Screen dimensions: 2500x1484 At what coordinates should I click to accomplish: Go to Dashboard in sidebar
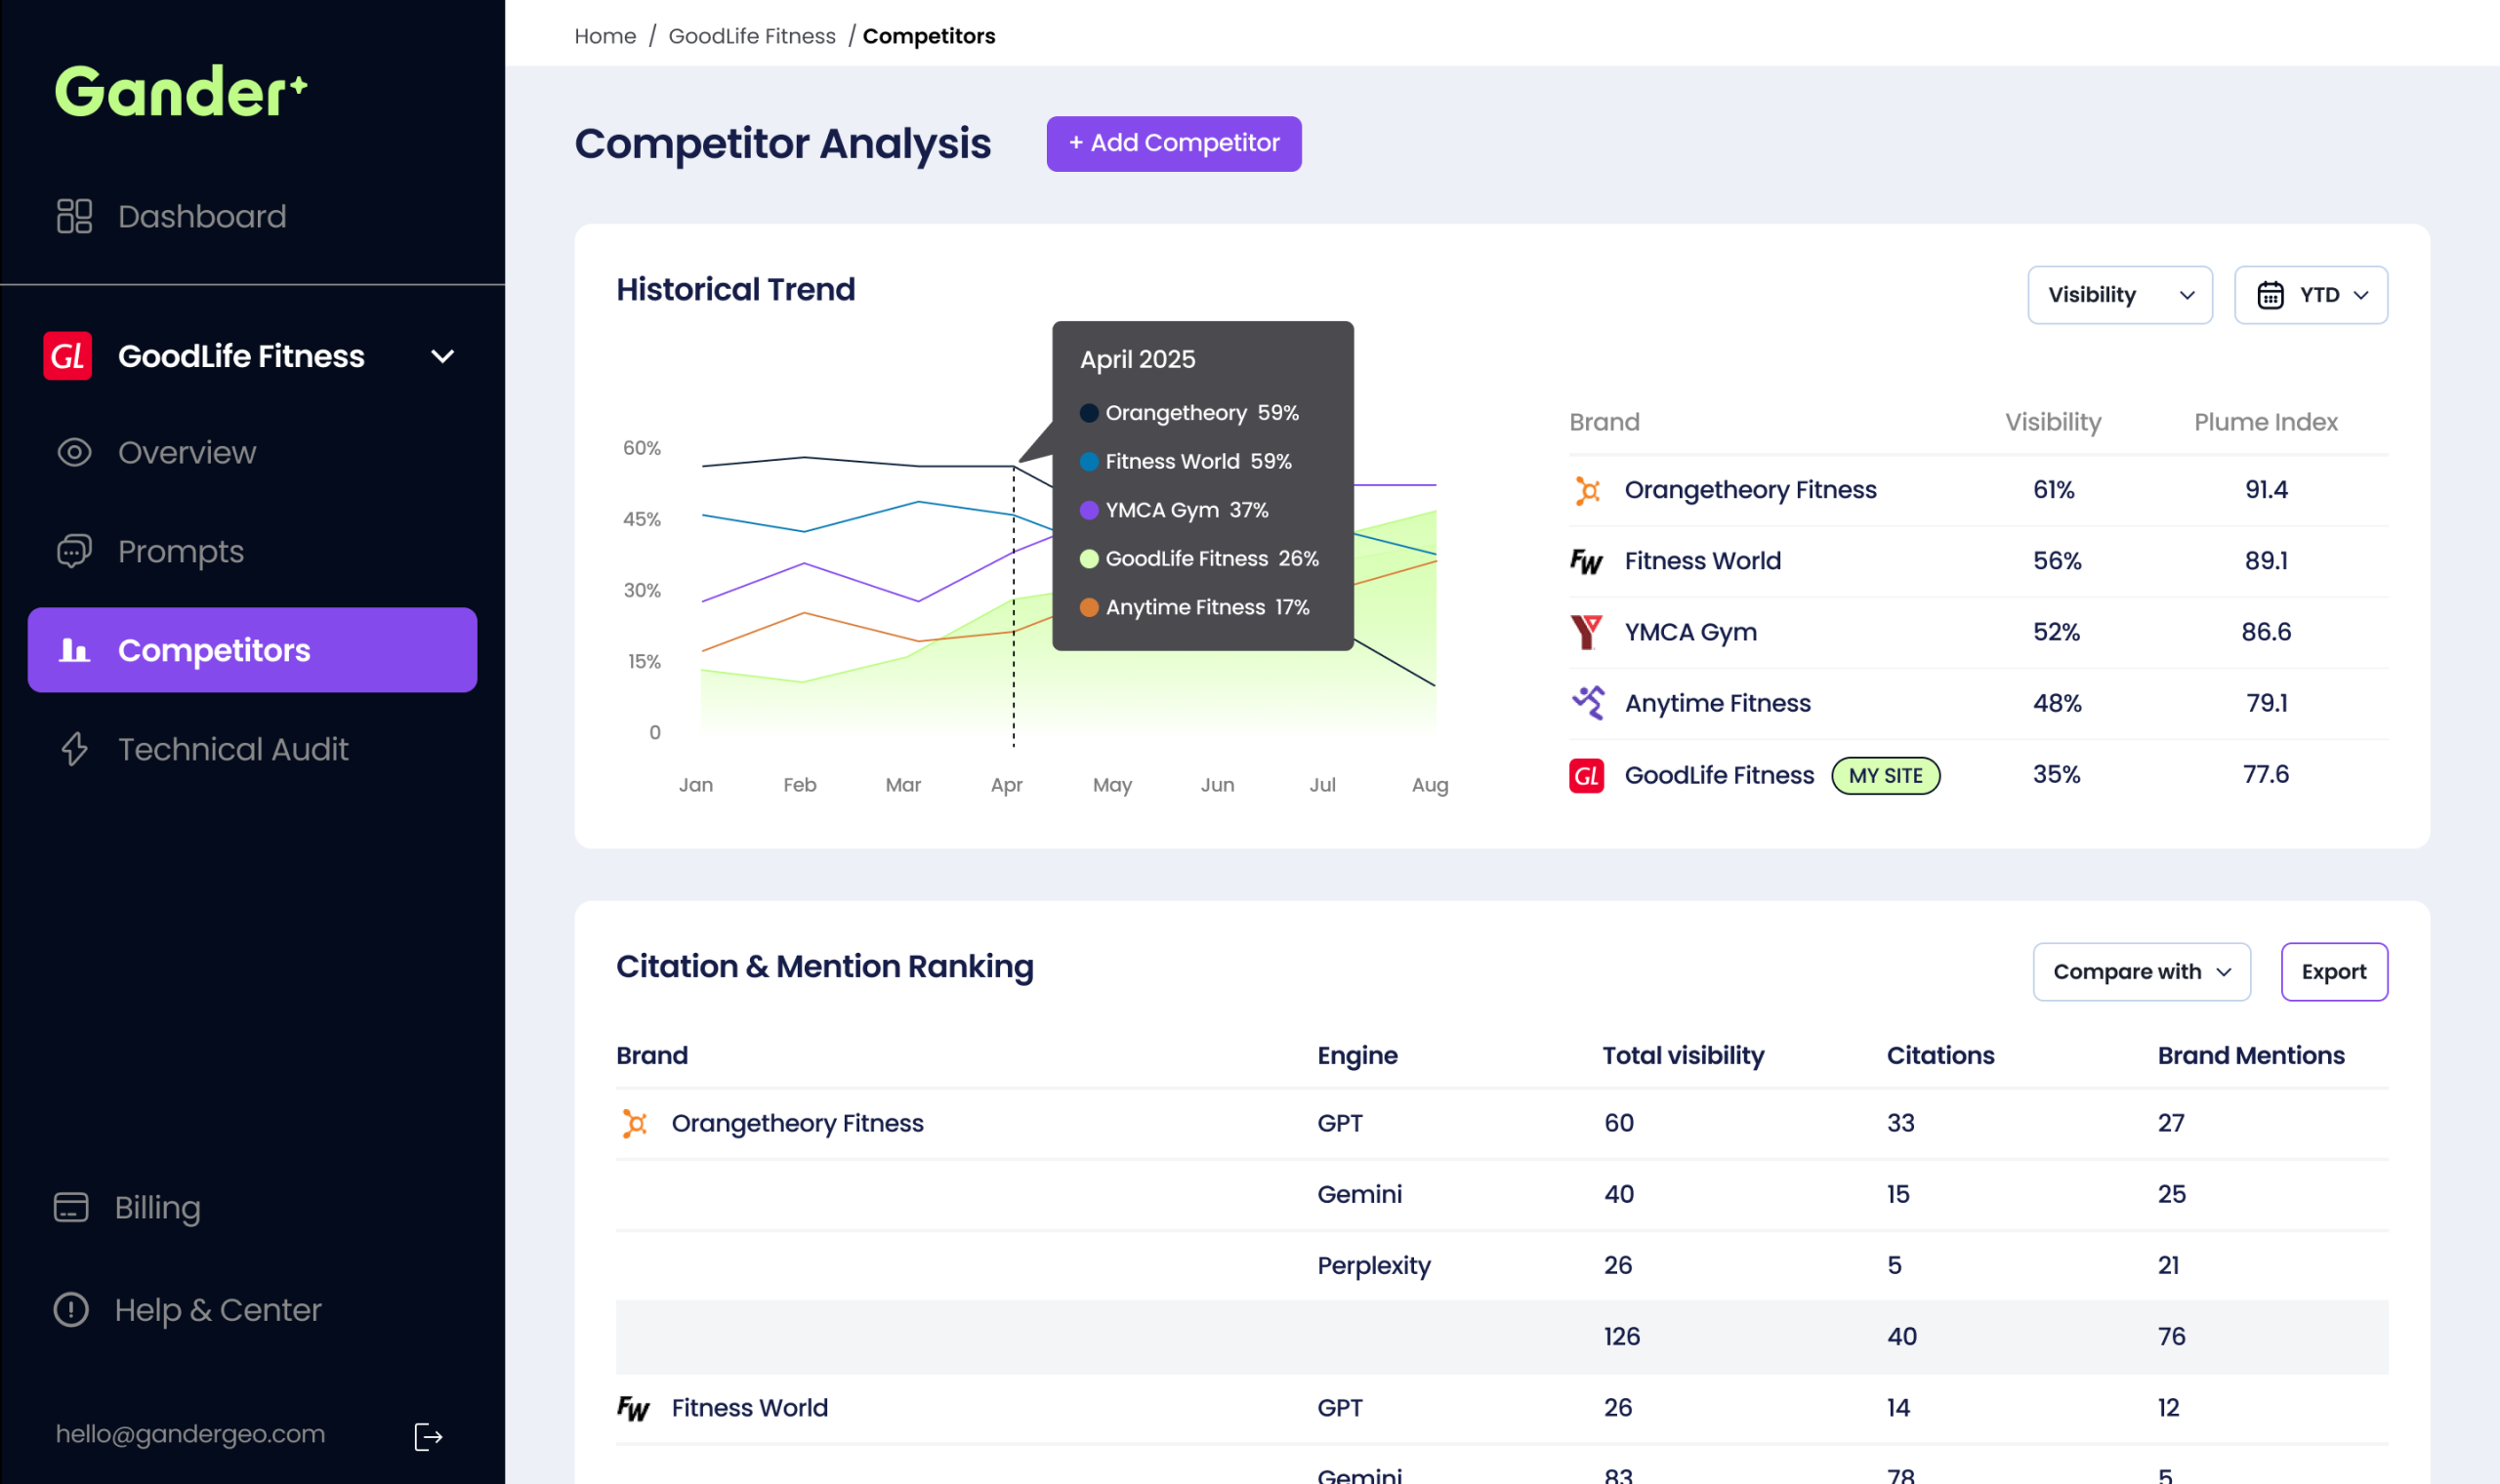pos(202,216)
